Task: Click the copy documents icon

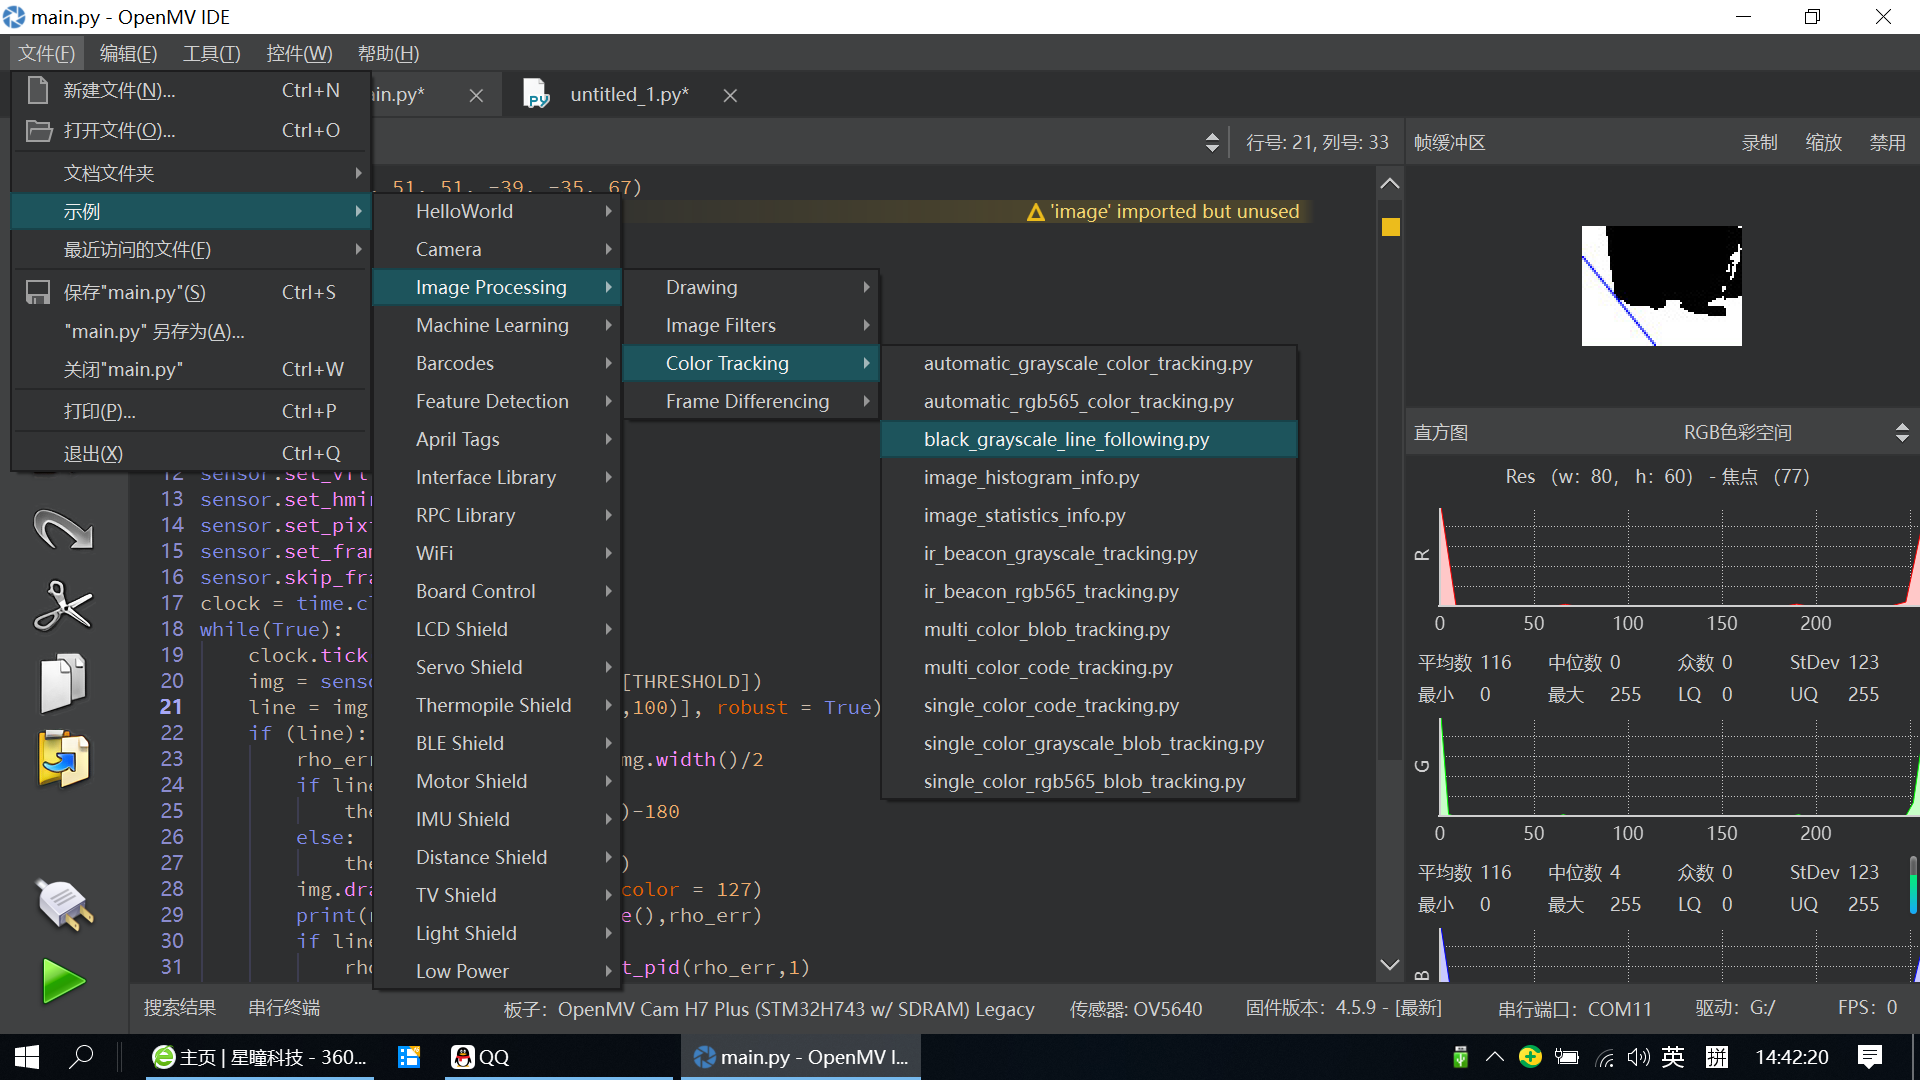Action: click(63, 683)
